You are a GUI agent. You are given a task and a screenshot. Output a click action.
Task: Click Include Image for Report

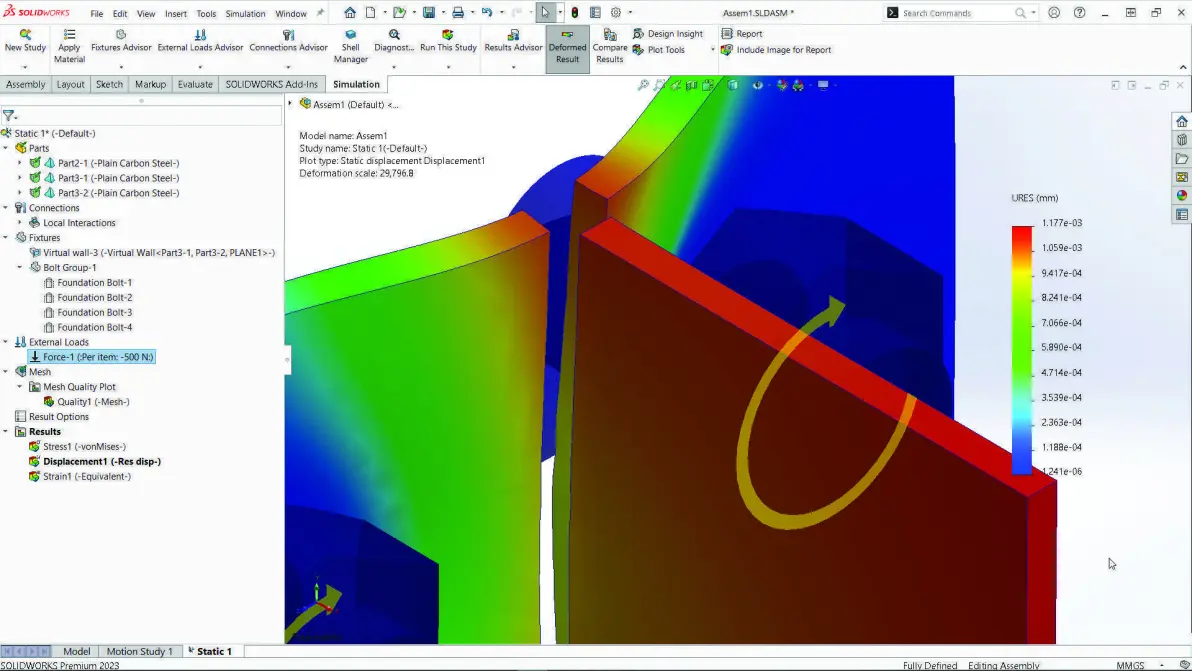[x=776, y=49]
